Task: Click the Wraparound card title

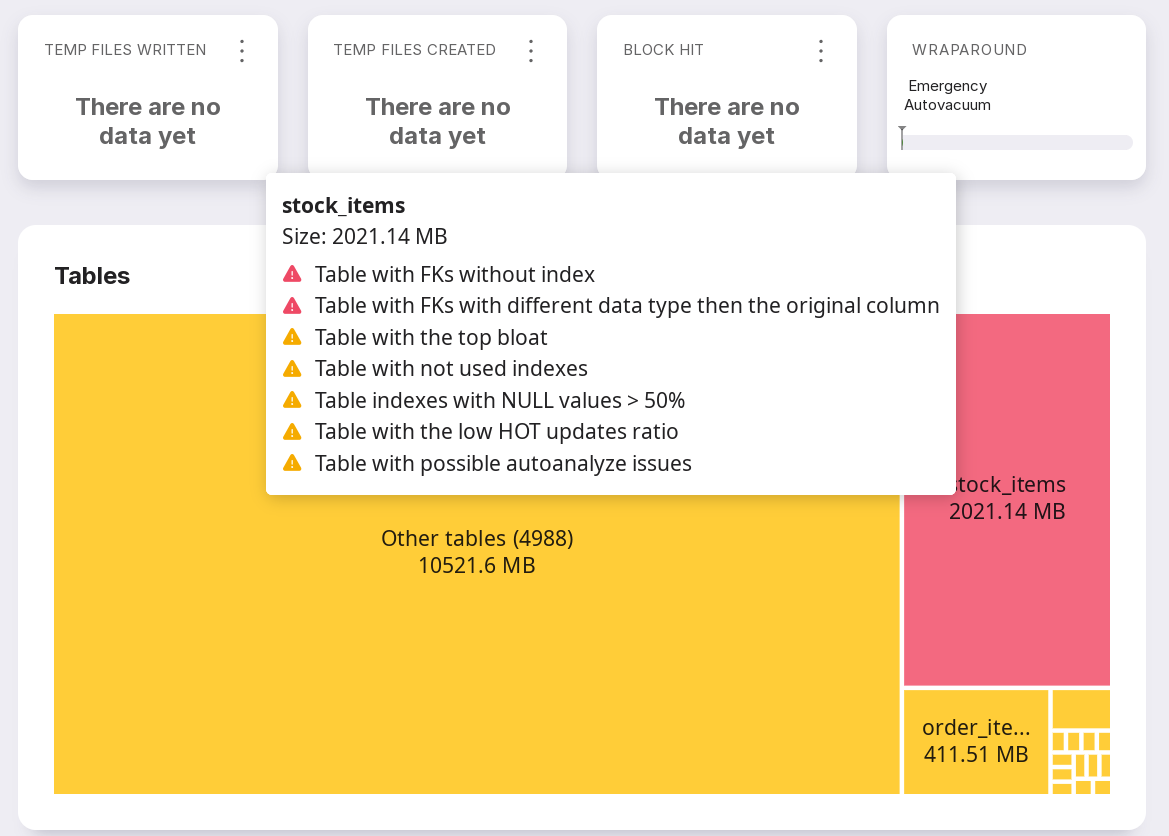Action: tap(969, 50)
